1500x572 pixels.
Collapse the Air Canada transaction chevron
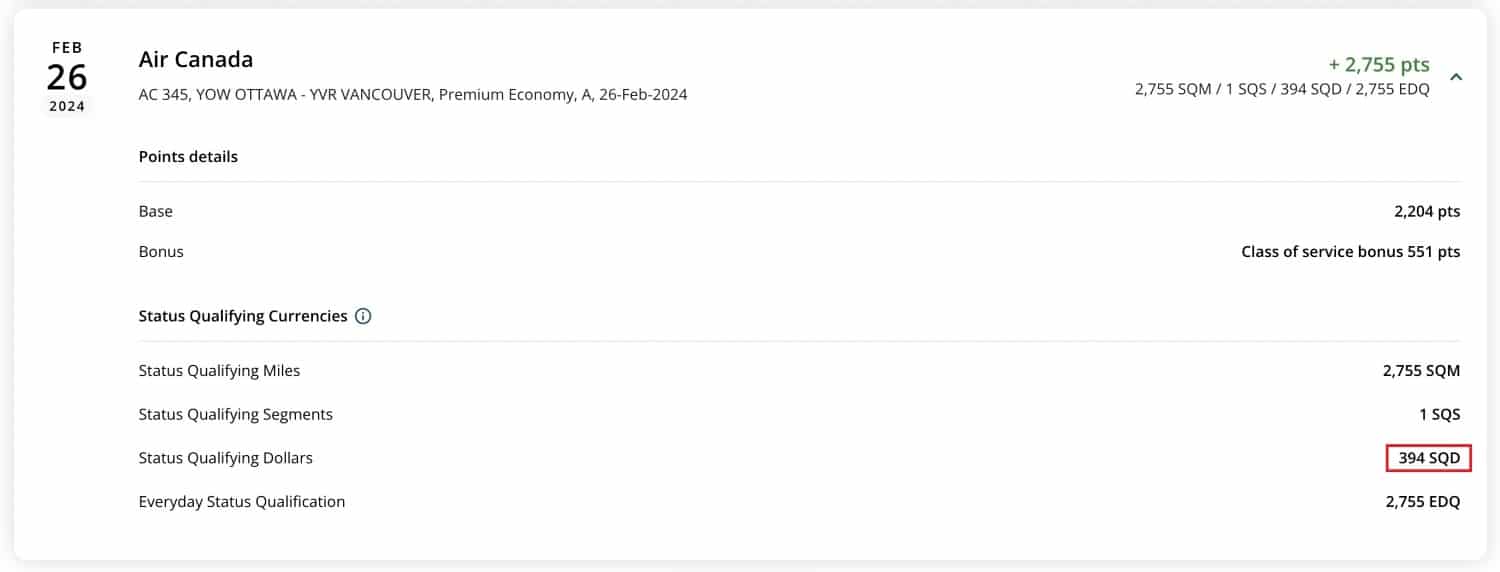pos(1457,77)
